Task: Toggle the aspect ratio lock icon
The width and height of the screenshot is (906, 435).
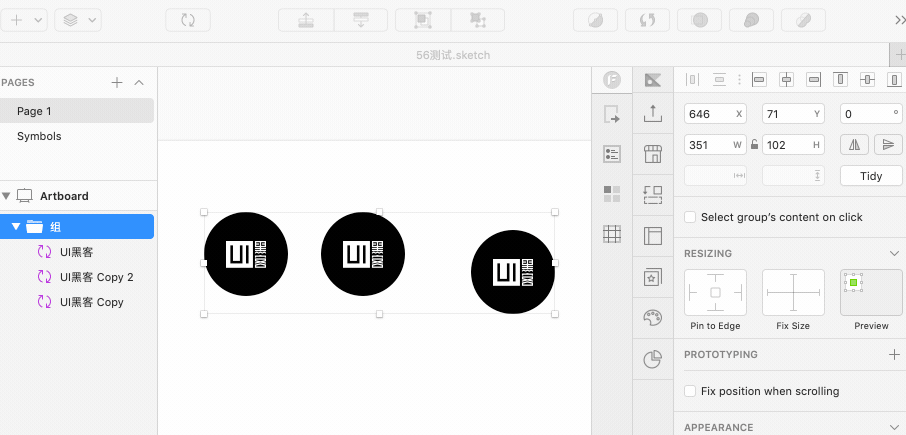Action: point(754,144)
